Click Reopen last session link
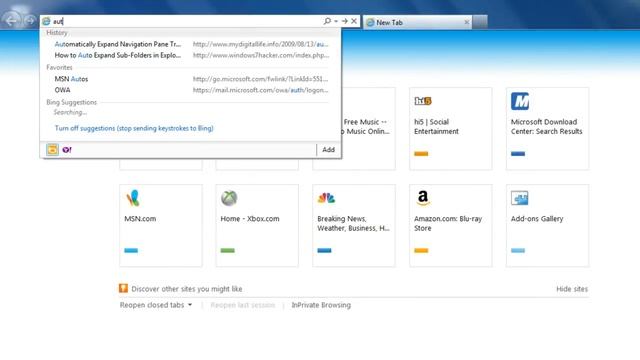This screenshot has width=640, height=360. click(242, 305)
